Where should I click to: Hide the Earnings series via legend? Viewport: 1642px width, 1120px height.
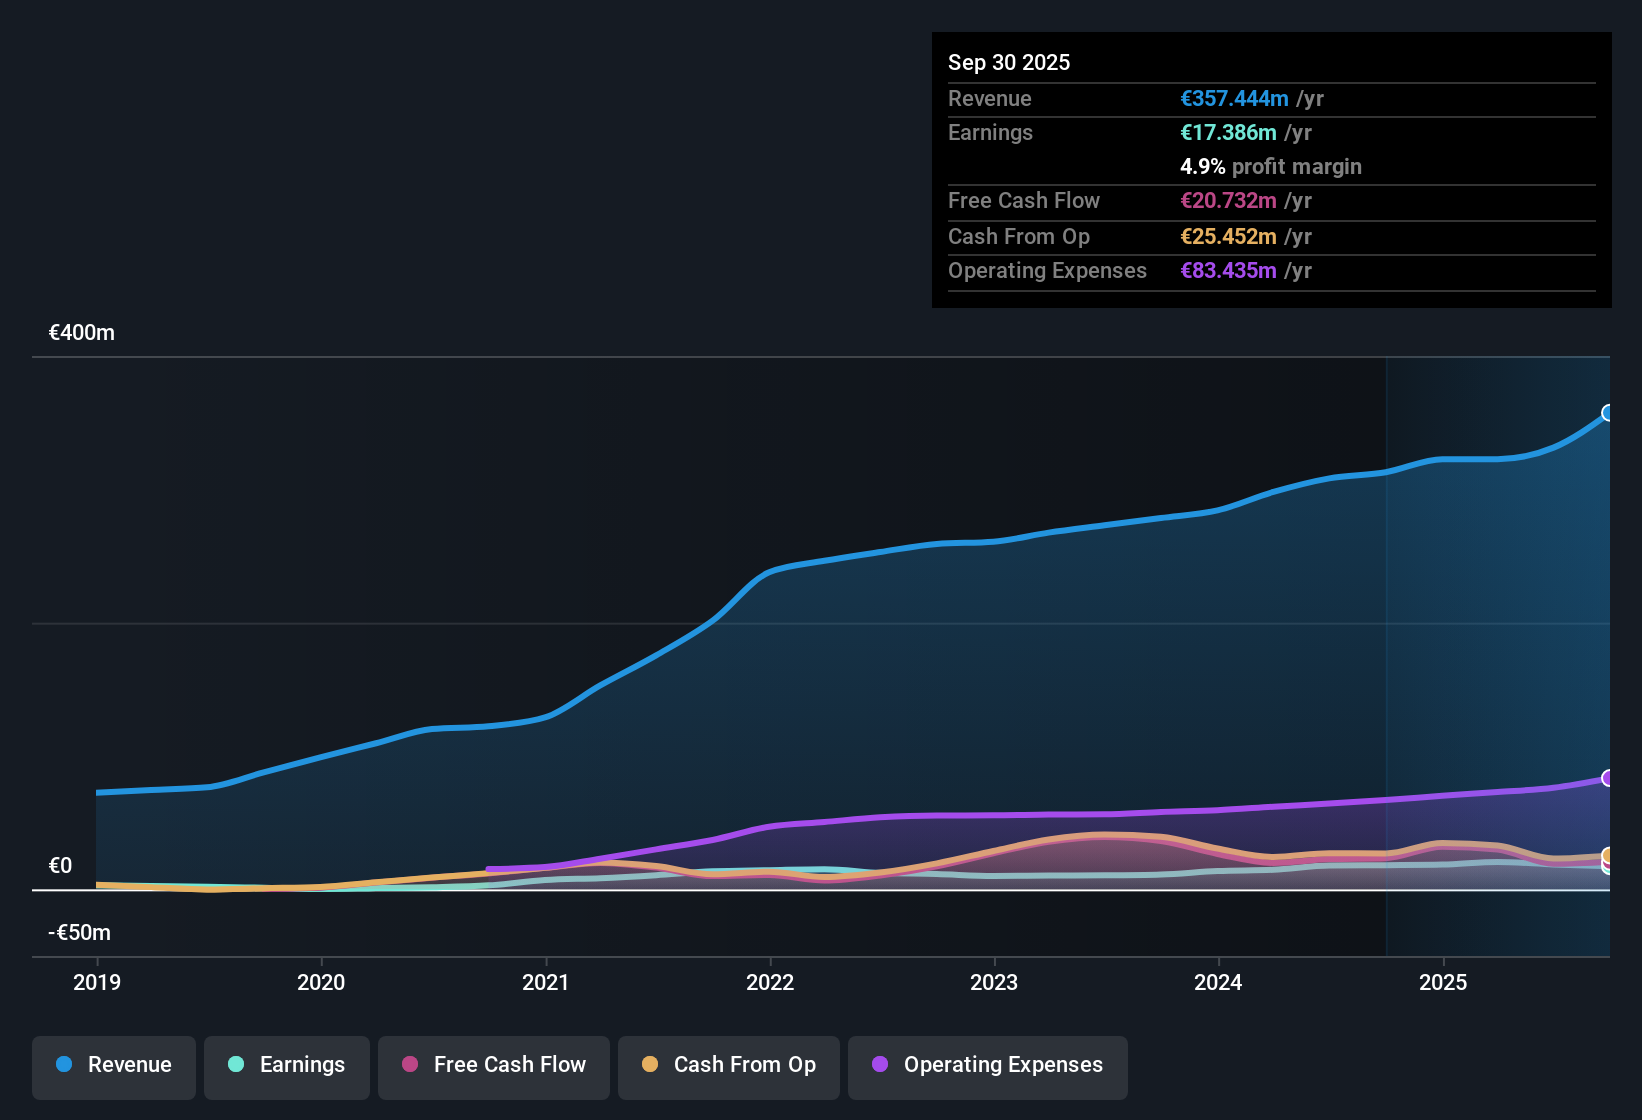point(287,1065)
